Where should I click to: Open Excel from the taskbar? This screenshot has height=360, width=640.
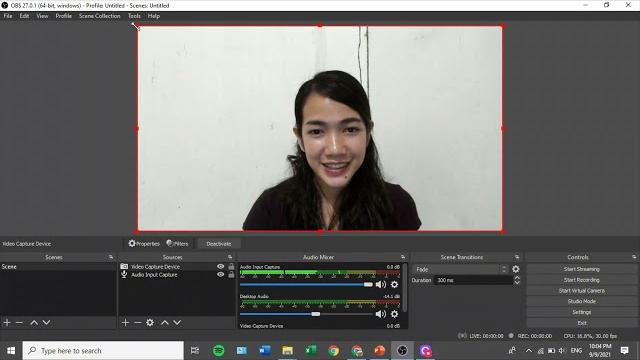[311, 351]
